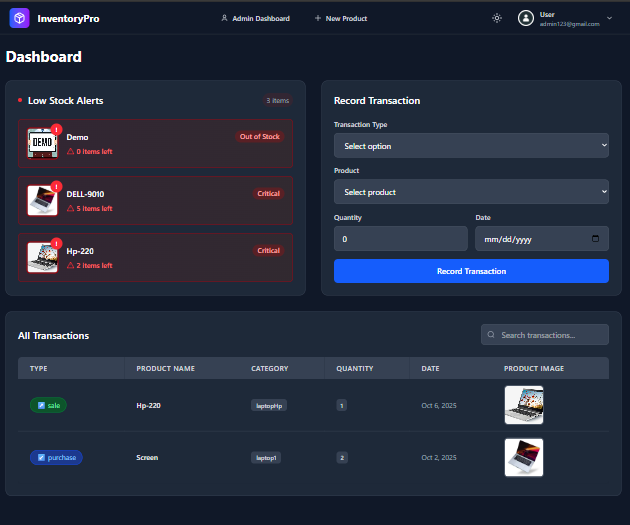Open the calendar picker icon in Date field
This screenshot has width=630, height=525.
595,239
